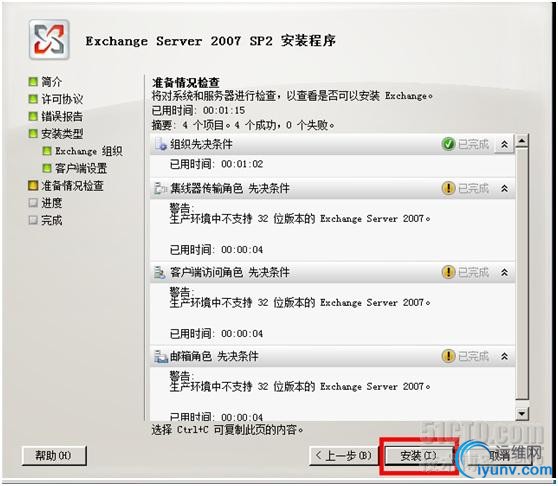Select the 准备情况检查 step

(72, 185)
